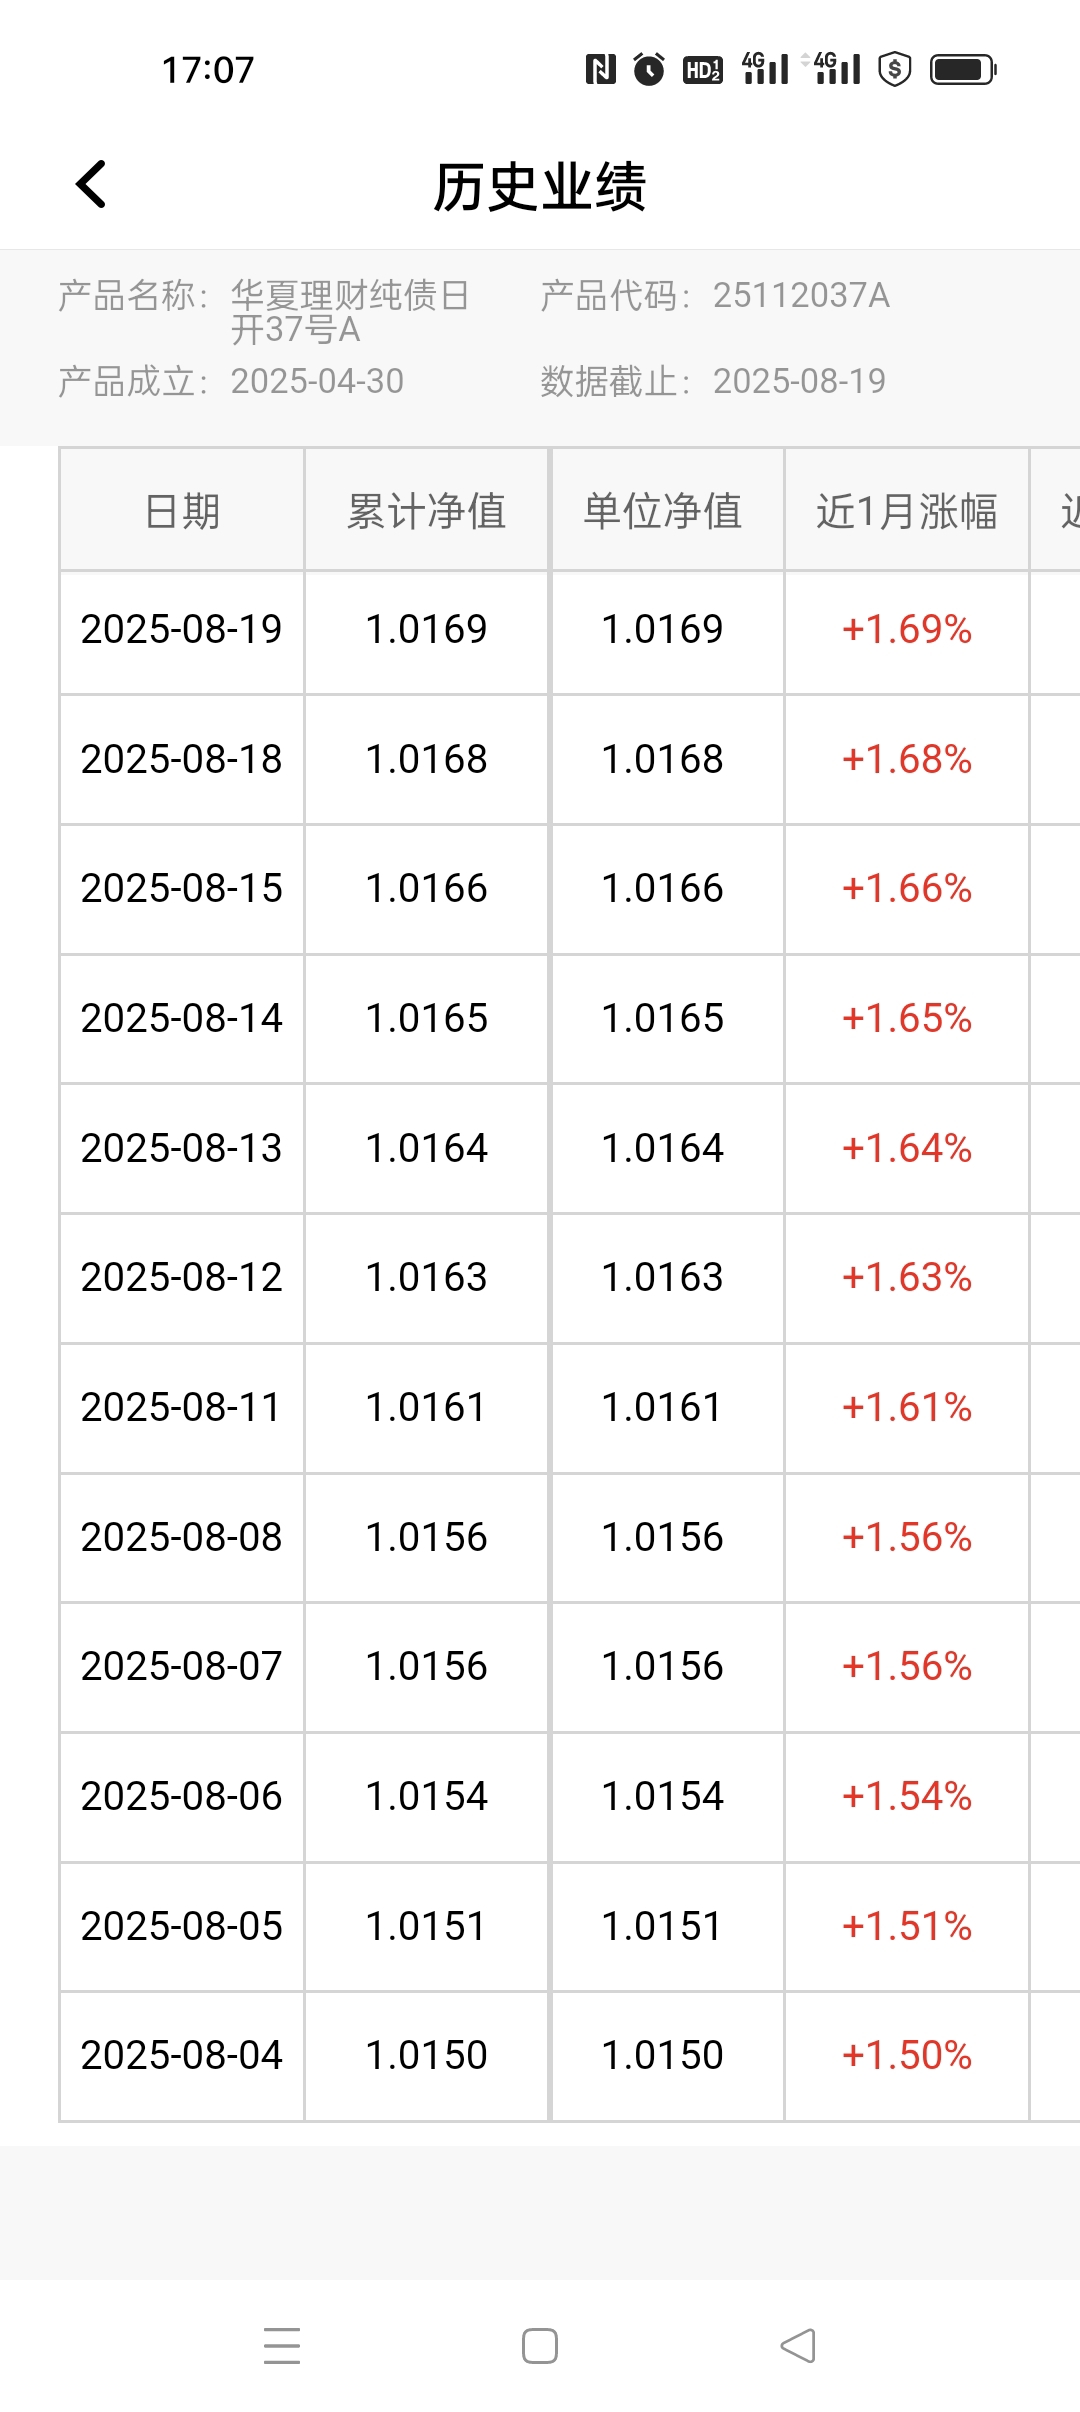Screen dimensions: 1080x2412
Task: Tap the HD2 status icon
Action: pos(703,70)
